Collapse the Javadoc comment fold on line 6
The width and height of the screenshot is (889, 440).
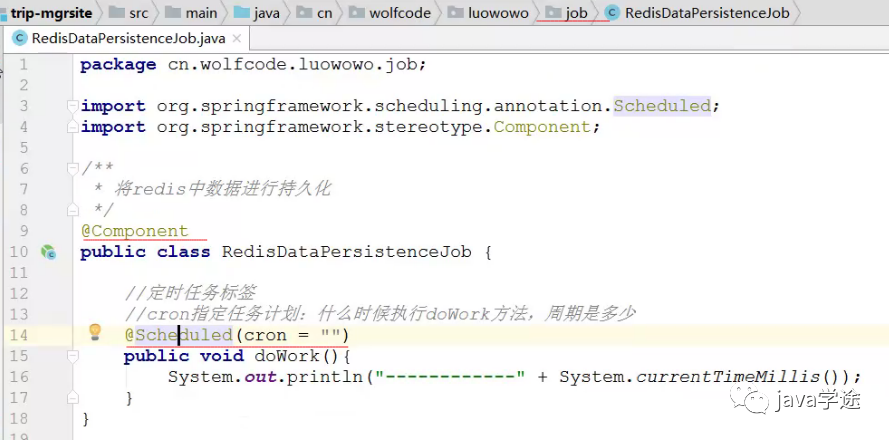pos(72,168)
